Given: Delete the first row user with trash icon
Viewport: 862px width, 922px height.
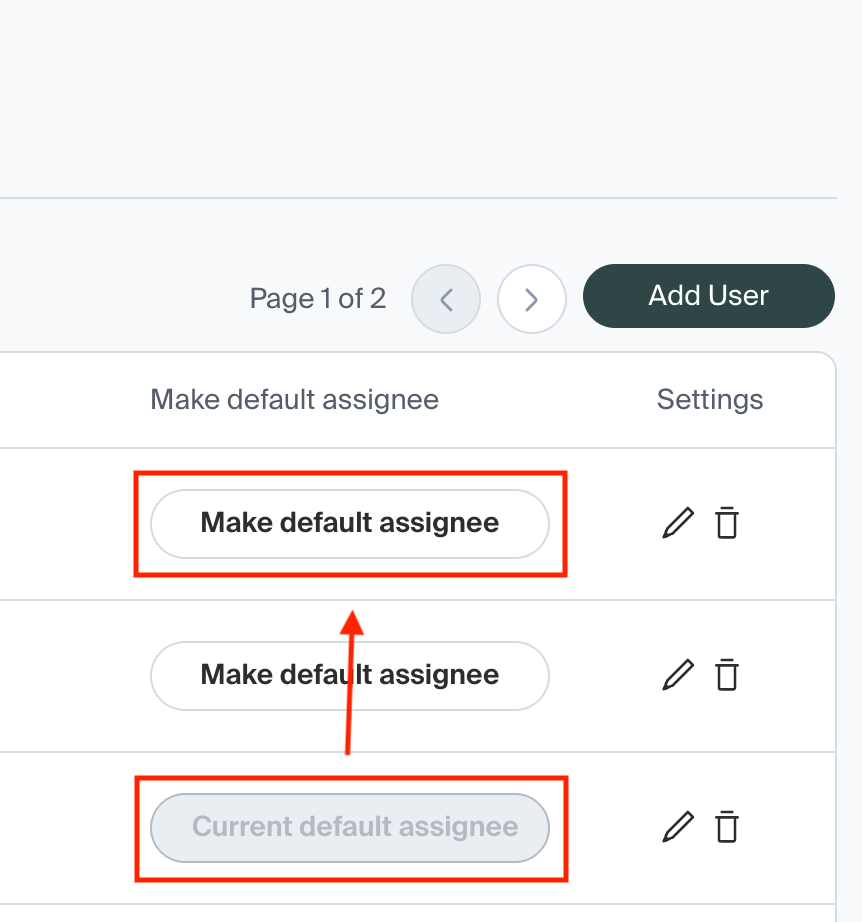Looking at the screenshot, I should 727,523.
